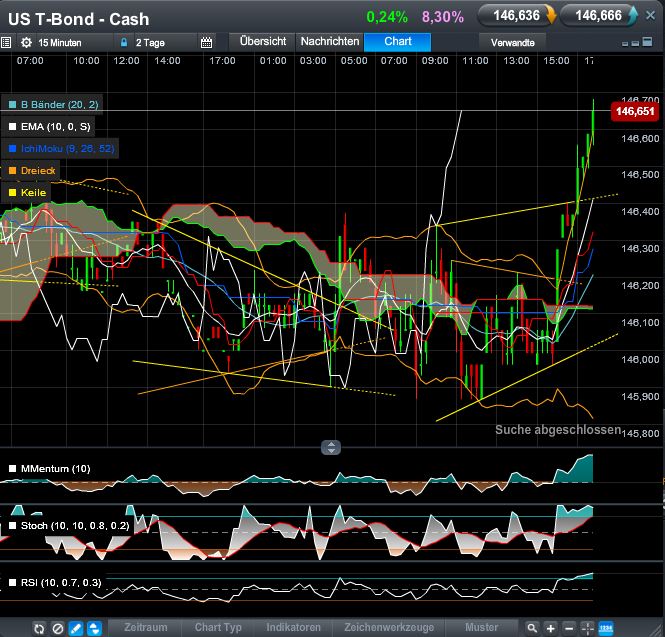Select the pencil drawing tool icon
Image resolution: width=665 pixels, height=637 pixels.
pyautogui.click(x=76, y=628)
